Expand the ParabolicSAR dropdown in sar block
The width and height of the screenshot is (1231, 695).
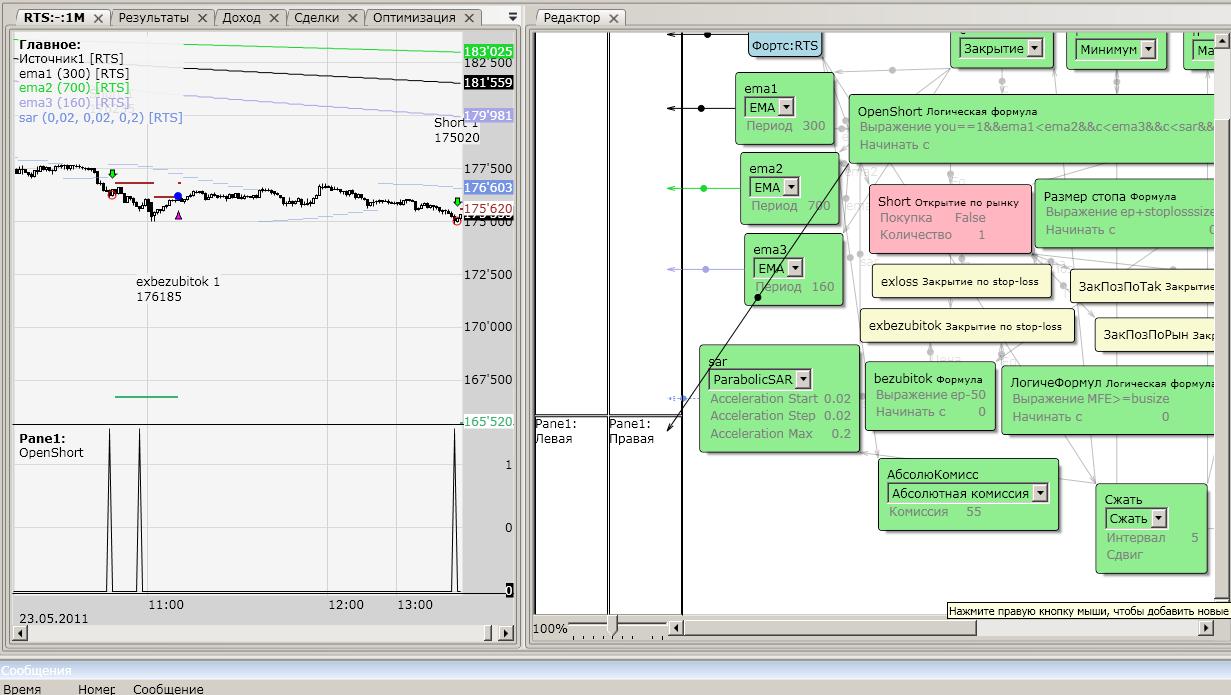(x=802, y=379)
